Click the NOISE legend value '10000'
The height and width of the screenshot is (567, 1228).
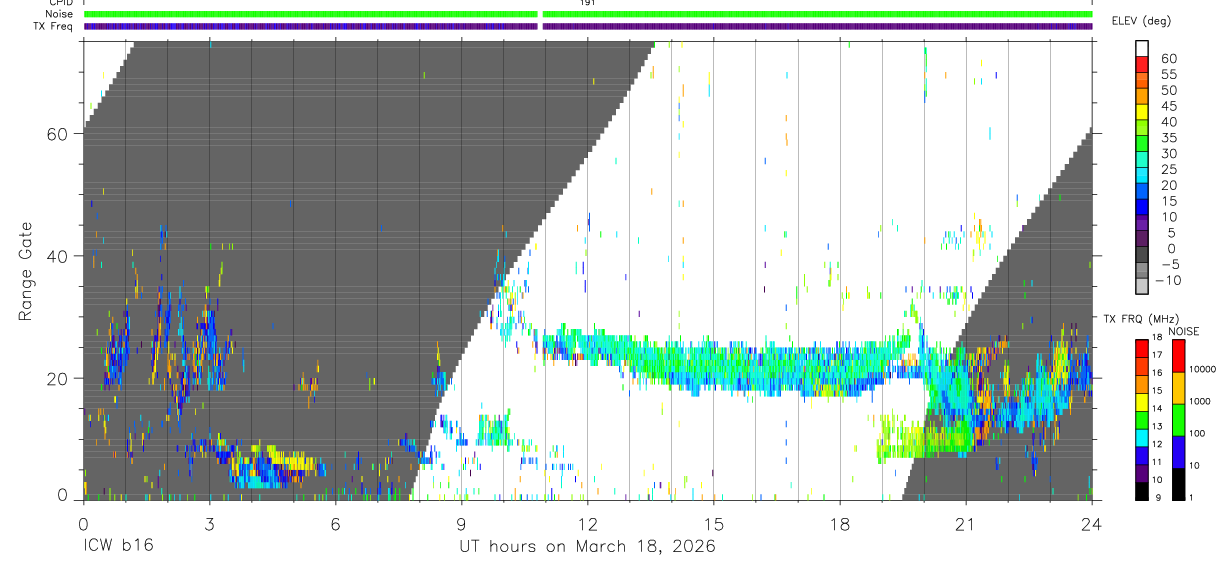click(1203, 371)
